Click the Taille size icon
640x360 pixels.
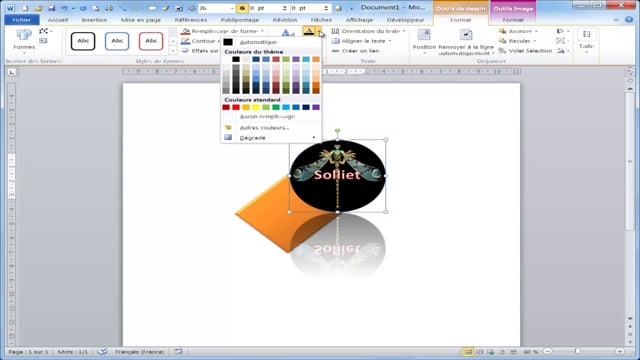click(x=587, y=35)
